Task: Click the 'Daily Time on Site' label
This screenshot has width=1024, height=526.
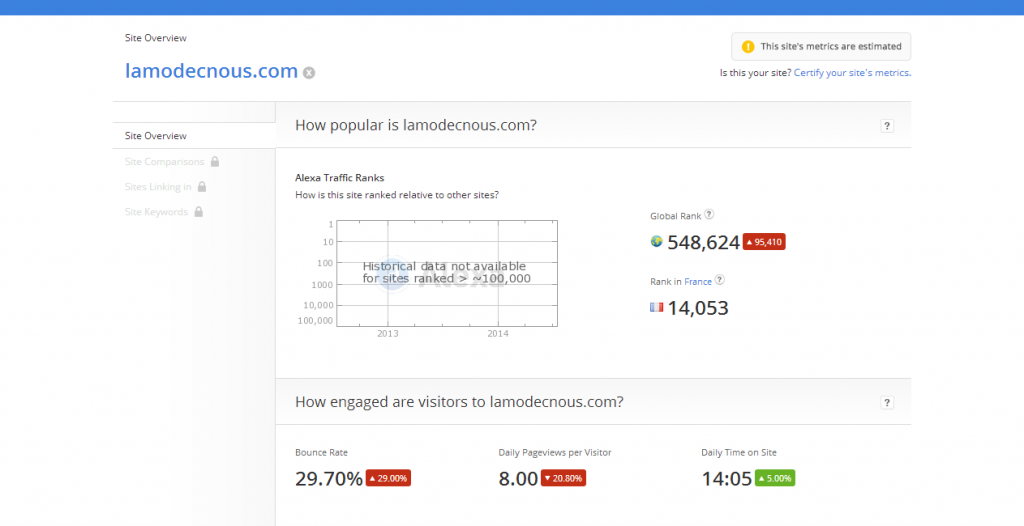Action: [x=739, y=452]
